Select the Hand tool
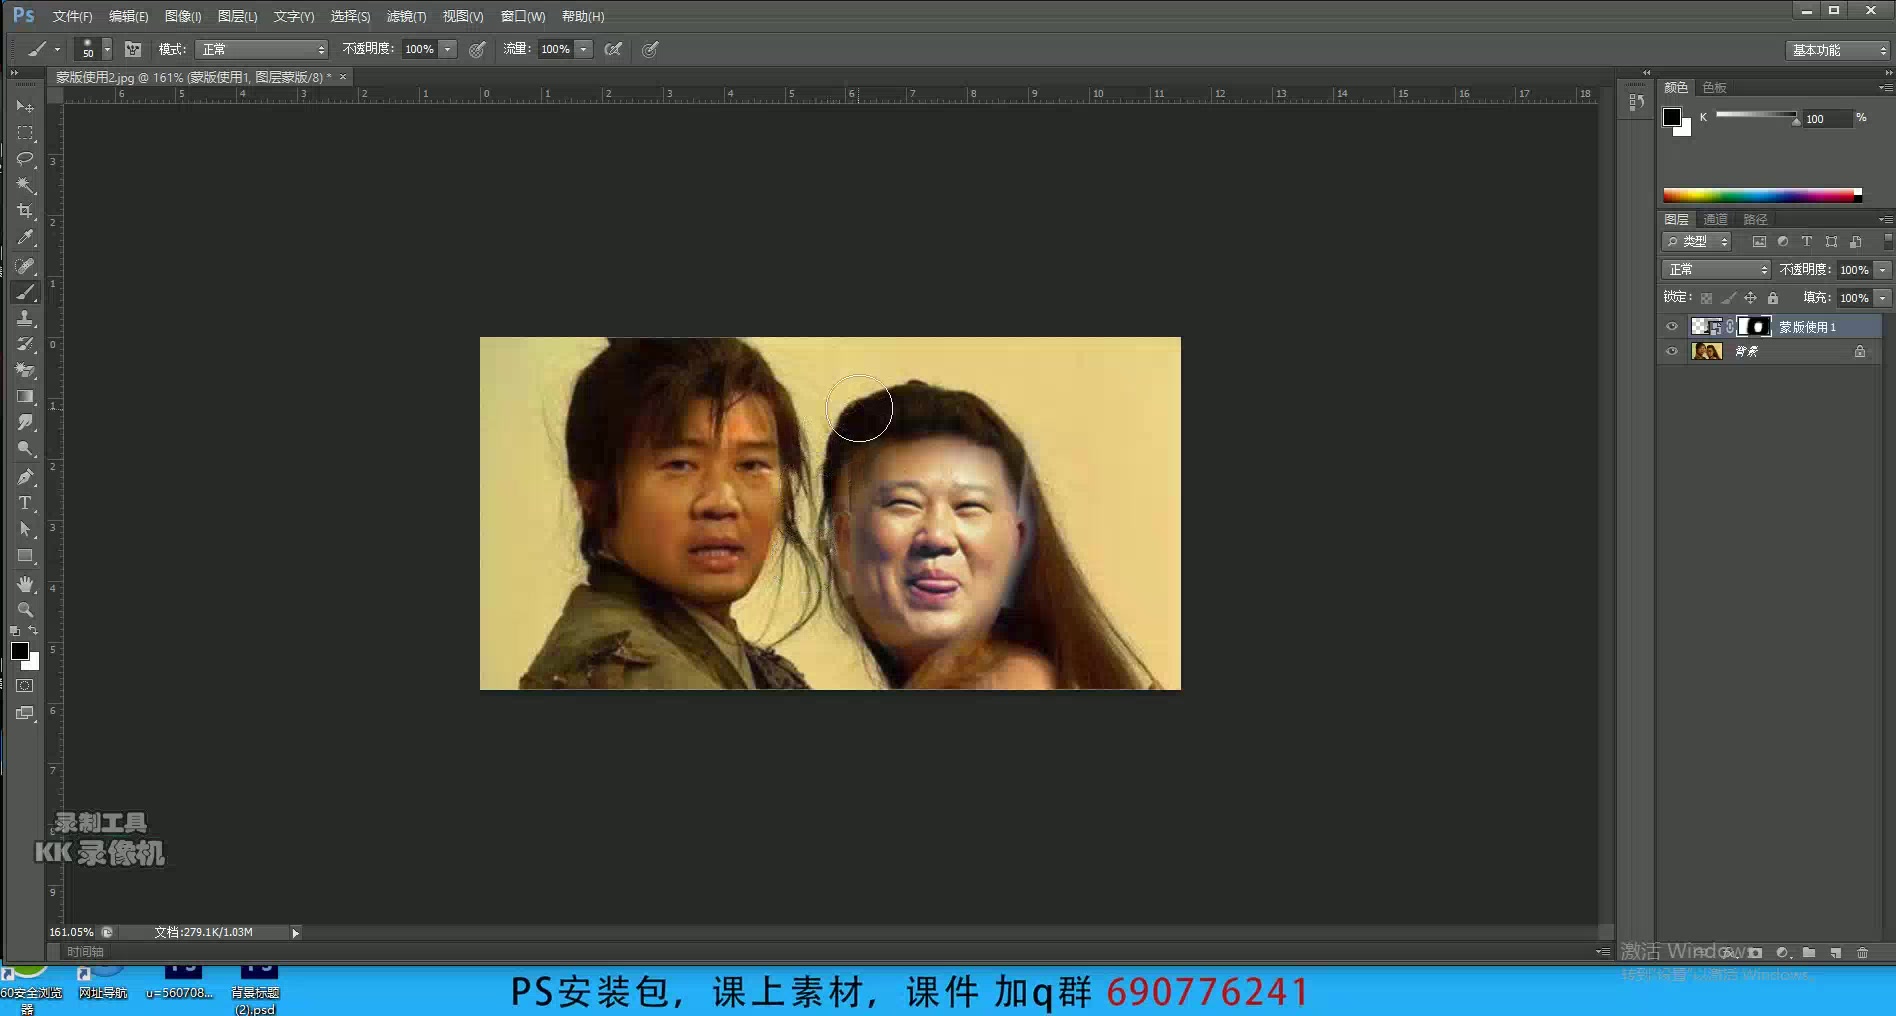The image size is (1896, 1016). 25,584
